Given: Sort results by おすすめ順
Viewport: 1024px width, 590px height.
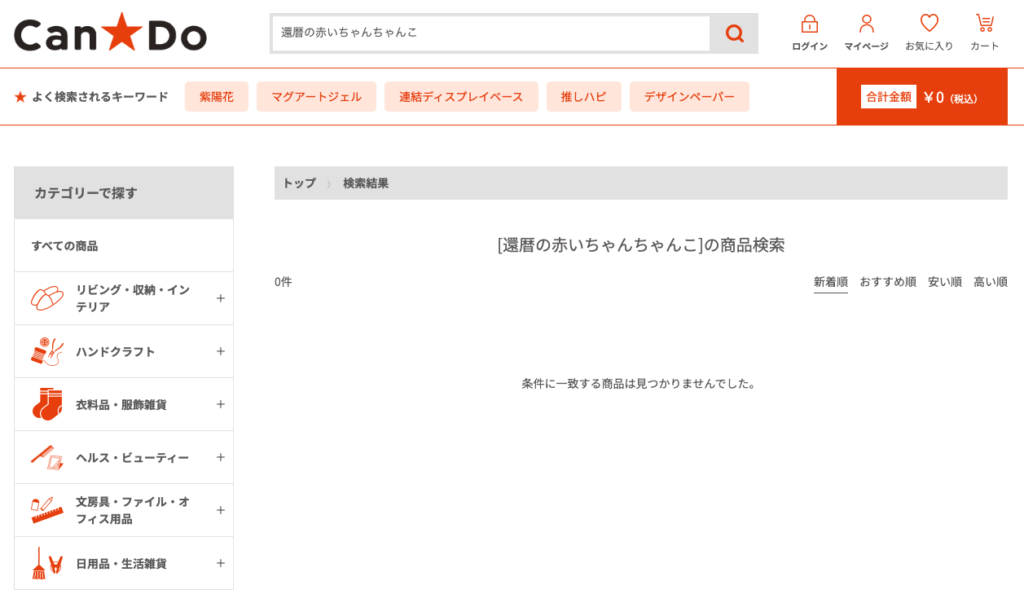Looking at the screenshot, I should click(x=888, y=282).
